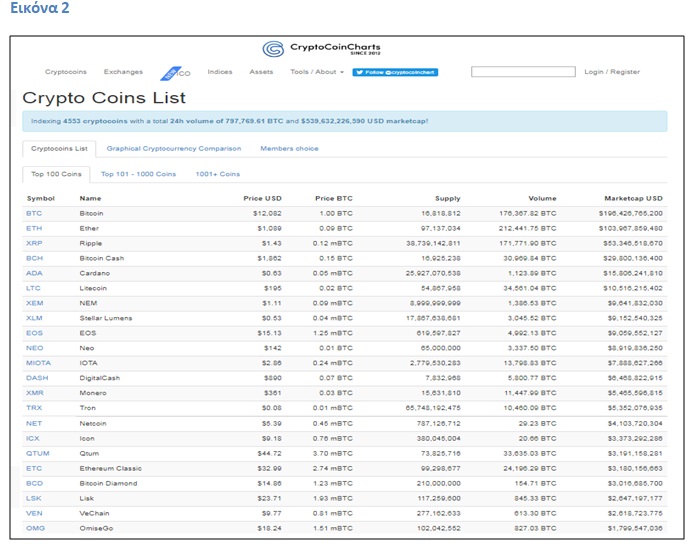Open the BCH symbol link

coord(34,258)
